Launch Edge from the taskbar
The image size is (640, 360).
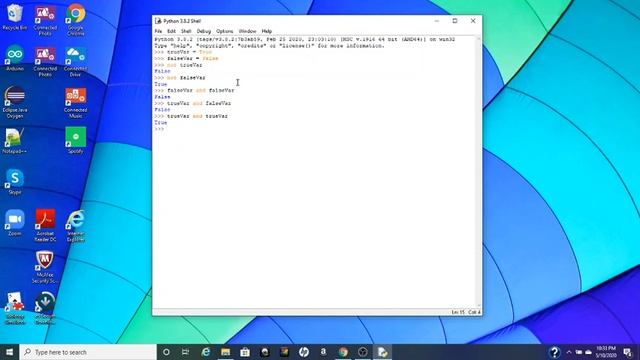[x=206, y=352]
